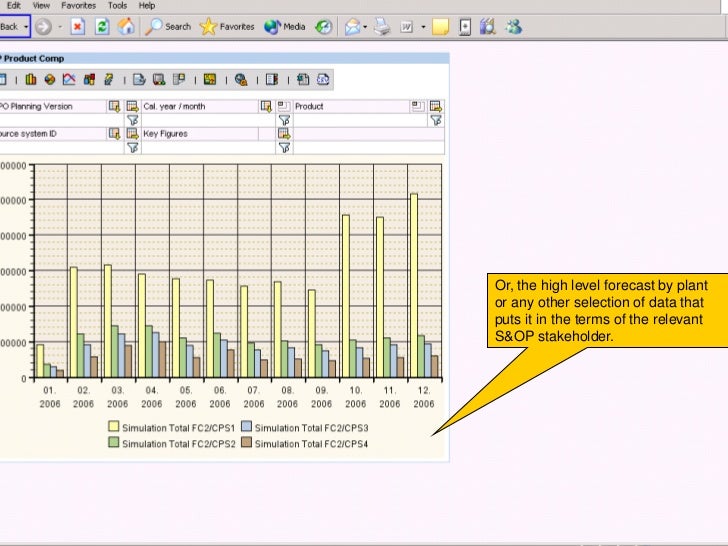Click the Research books icon
The height and width of the screenshot is (546, 728).
(488, 26)
